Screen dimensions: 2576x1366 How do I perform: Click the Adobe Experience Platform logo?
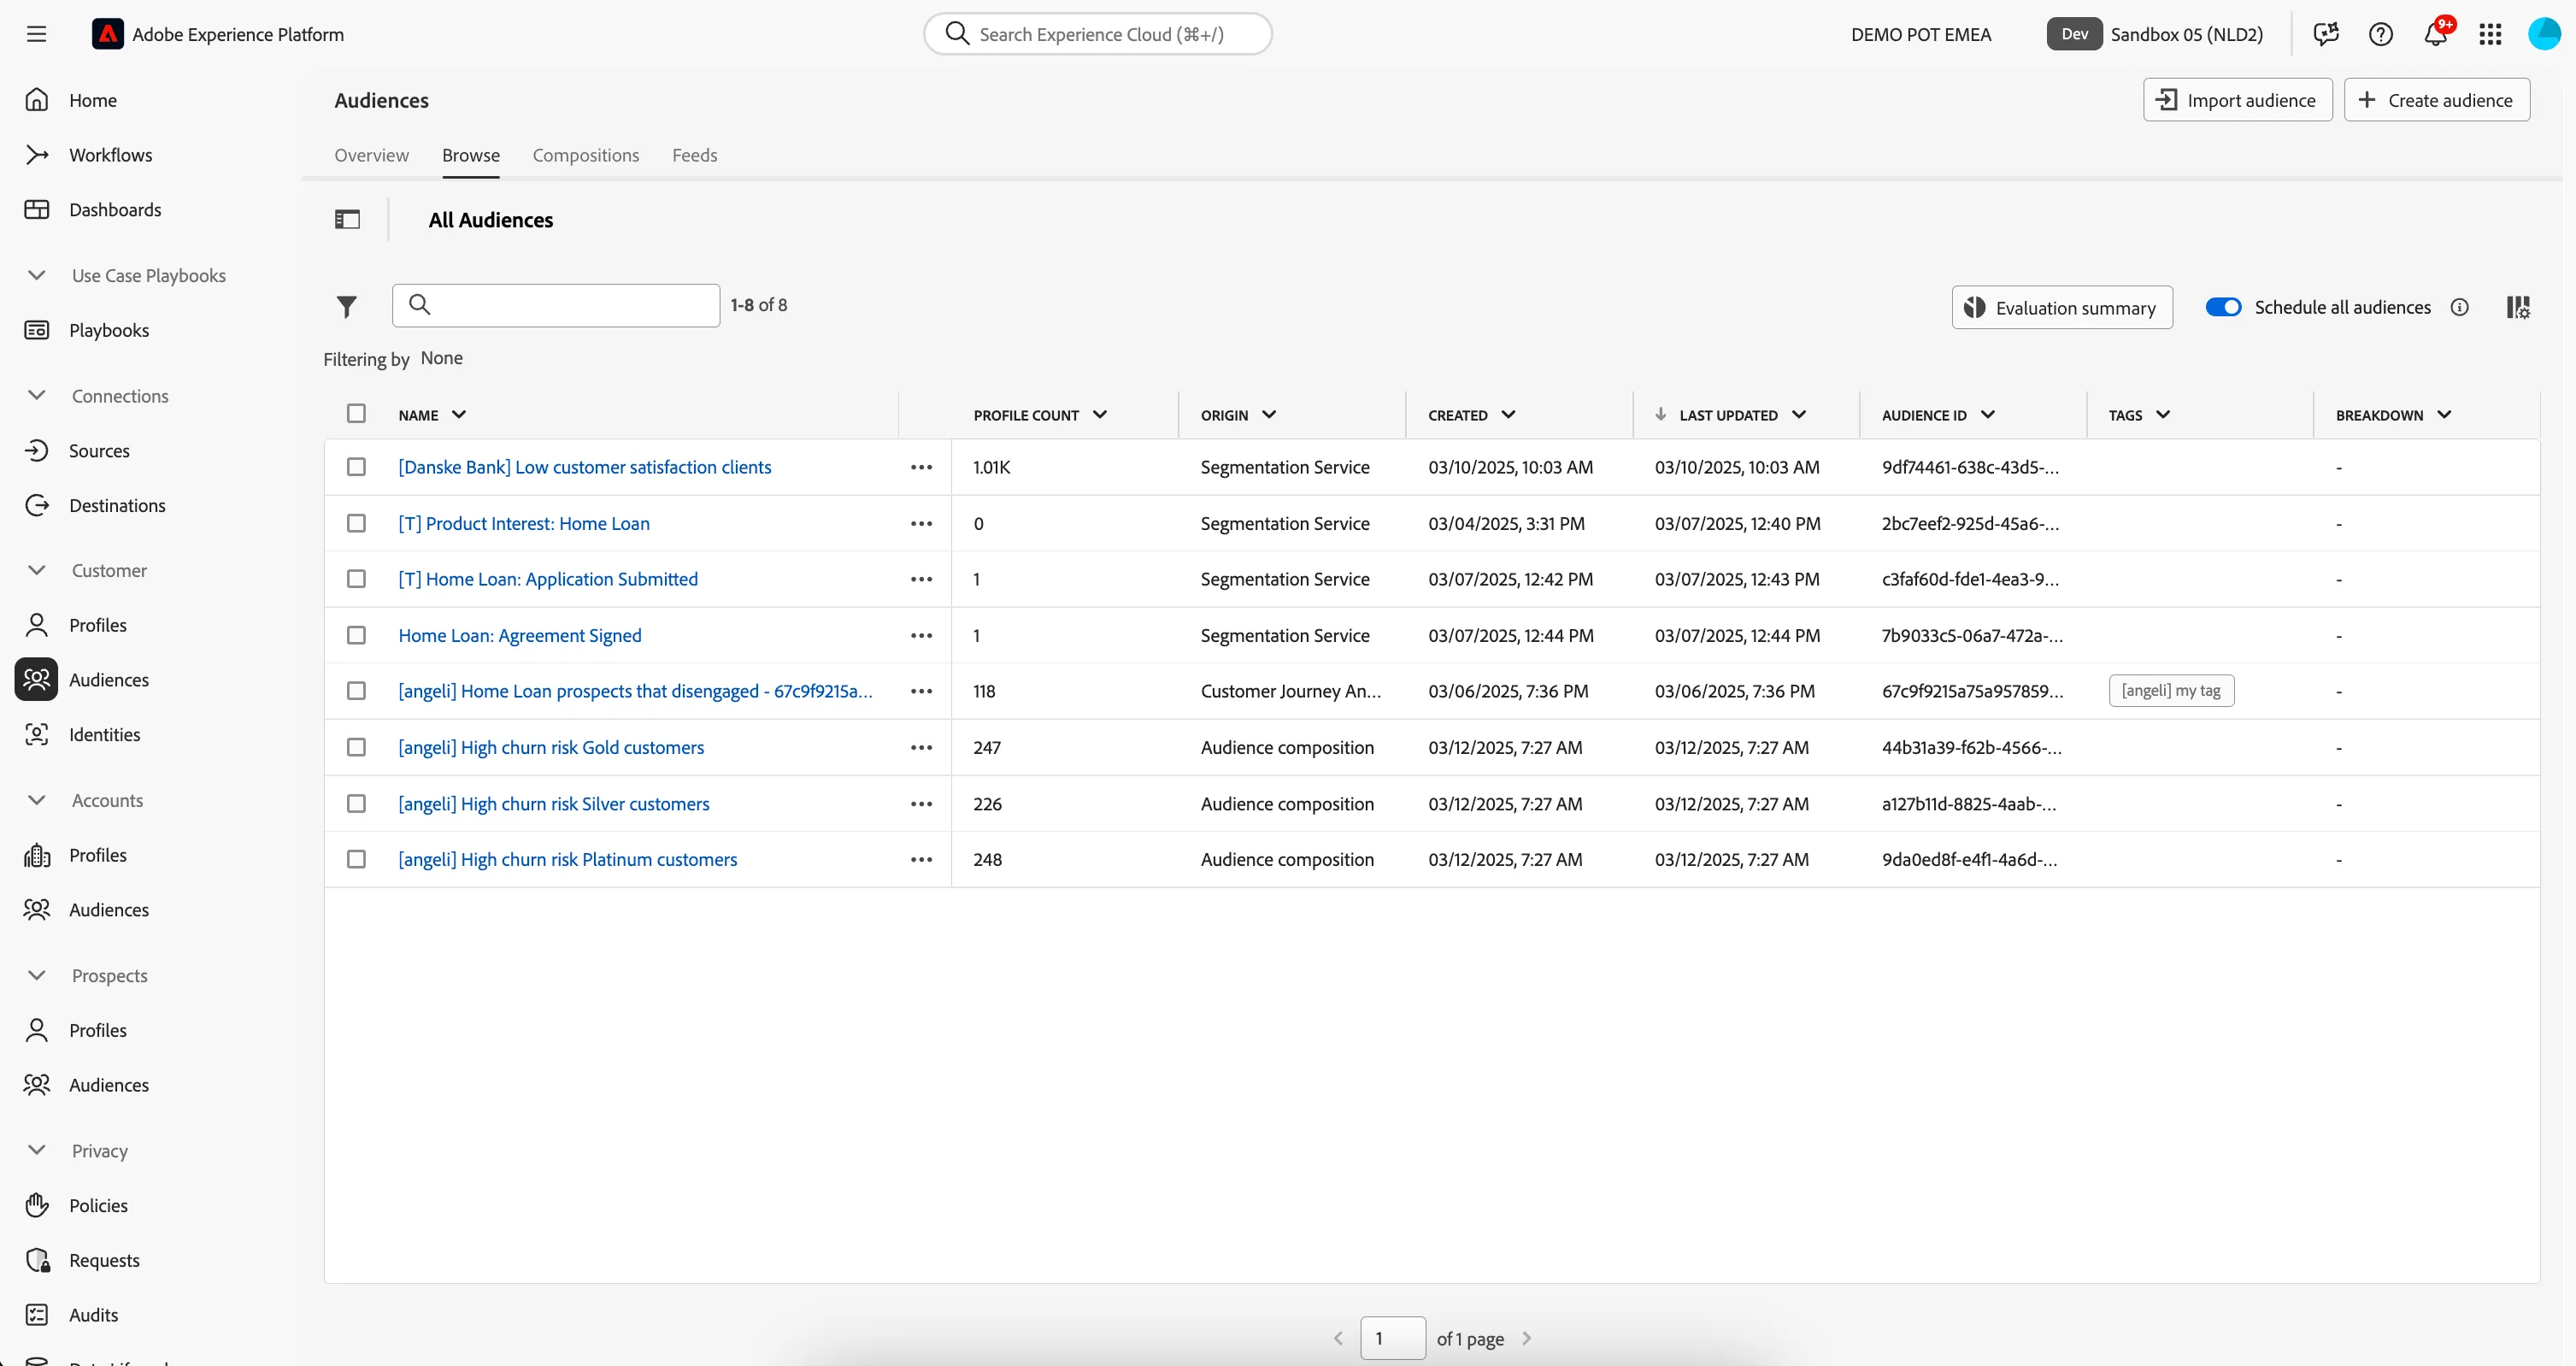(x=107, y=34)
